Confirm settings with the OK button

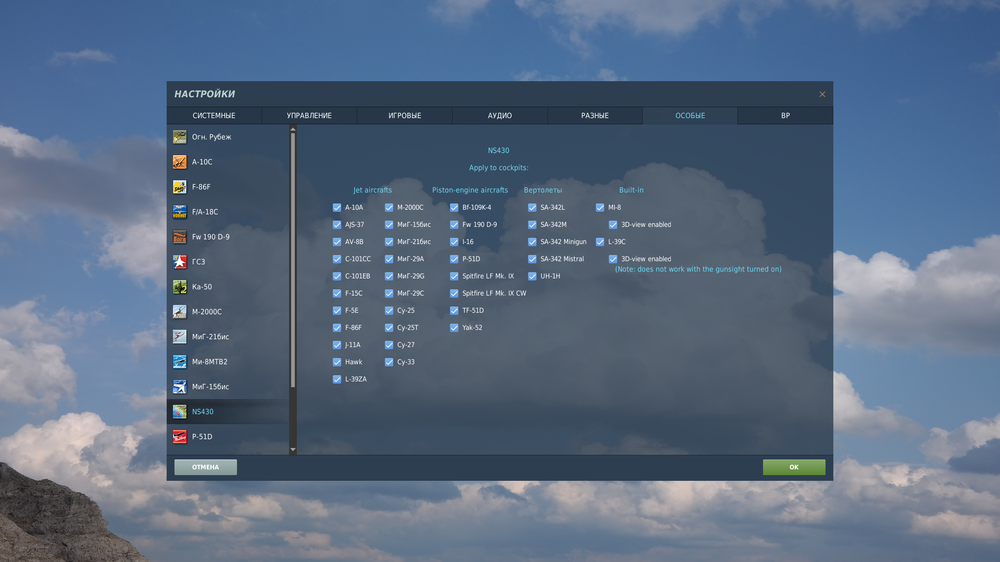coord(794,467)
